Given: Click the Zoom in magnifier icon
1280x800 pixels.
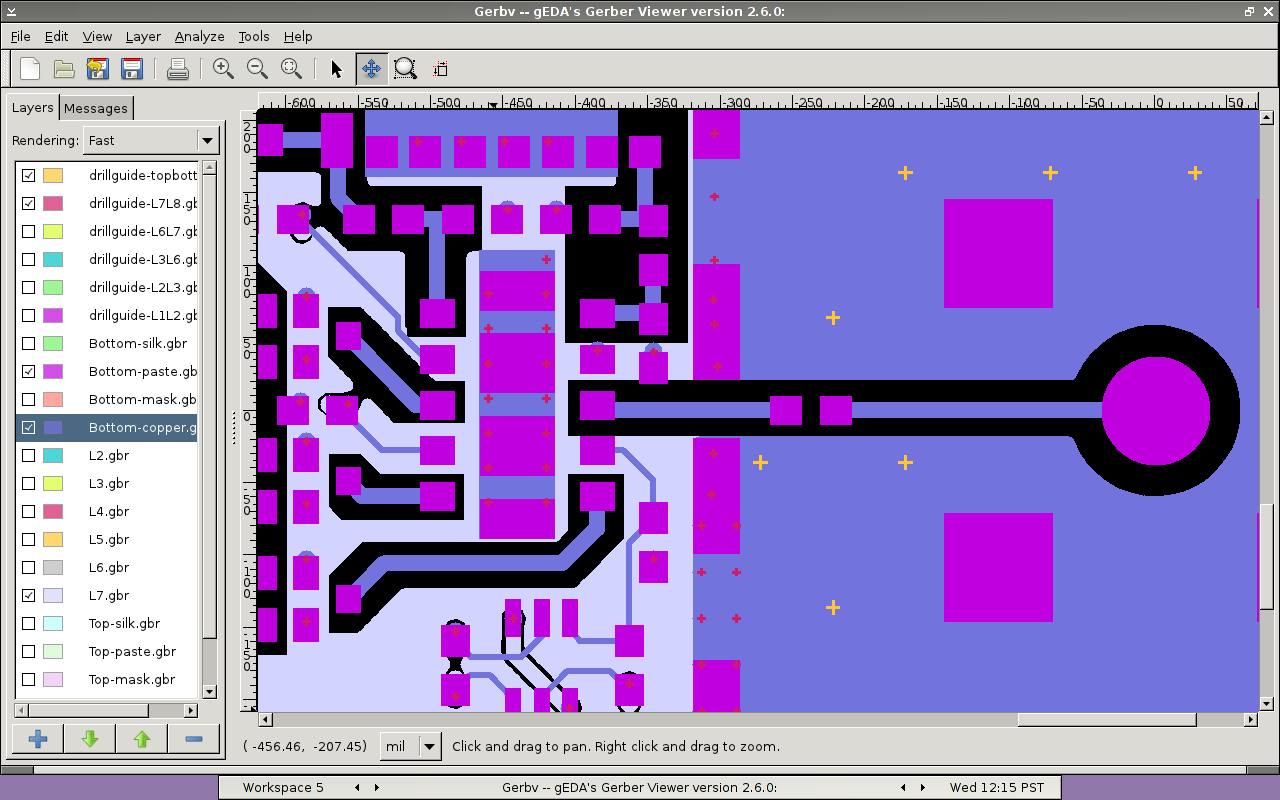Looking at the screenshot, I should 223,69.
